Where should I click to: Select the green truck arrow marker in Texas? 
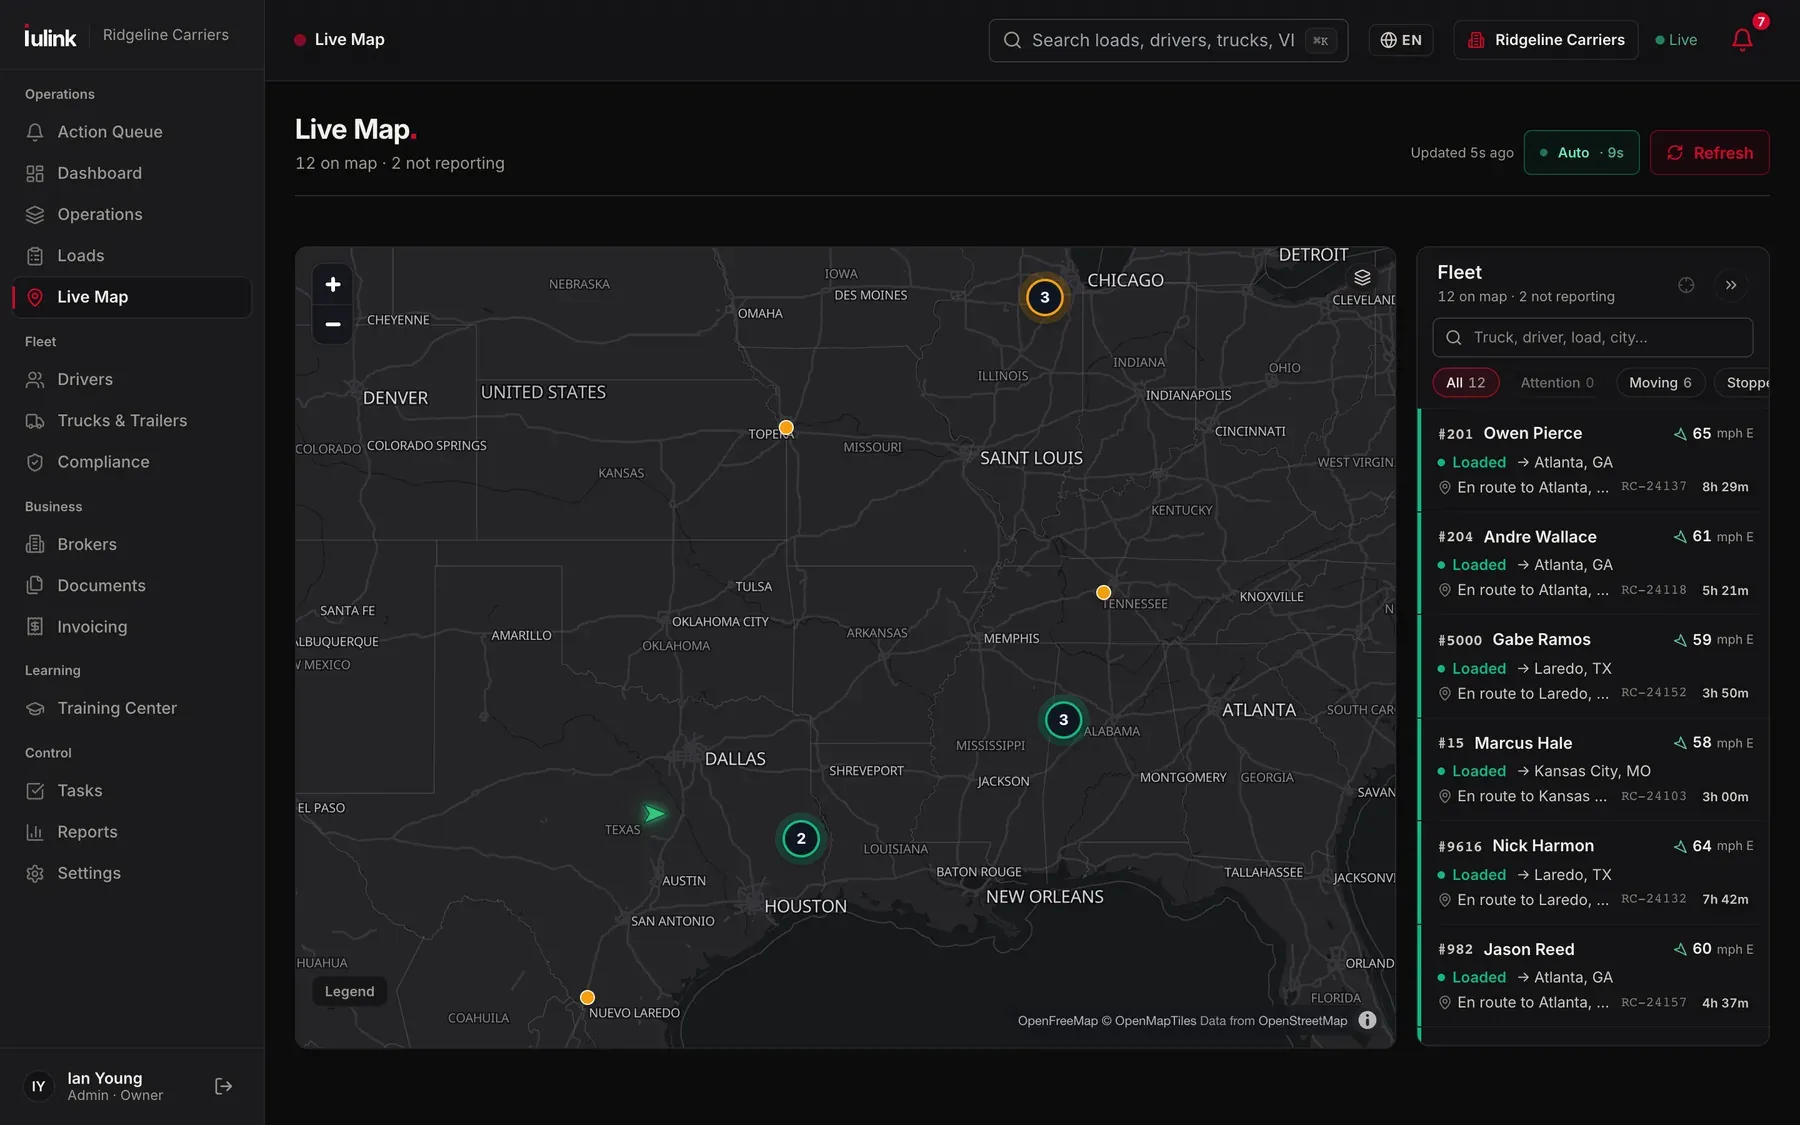pyautogui.click(x=654, y=814)
